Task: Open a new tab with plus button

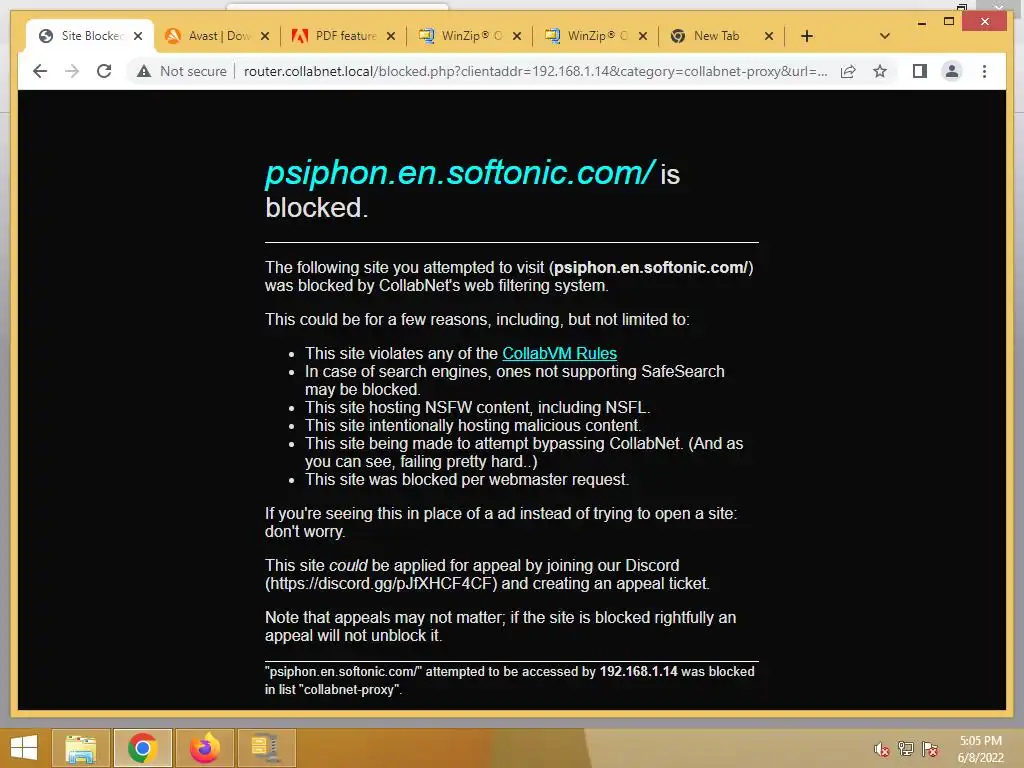Action: click(807, 36)
